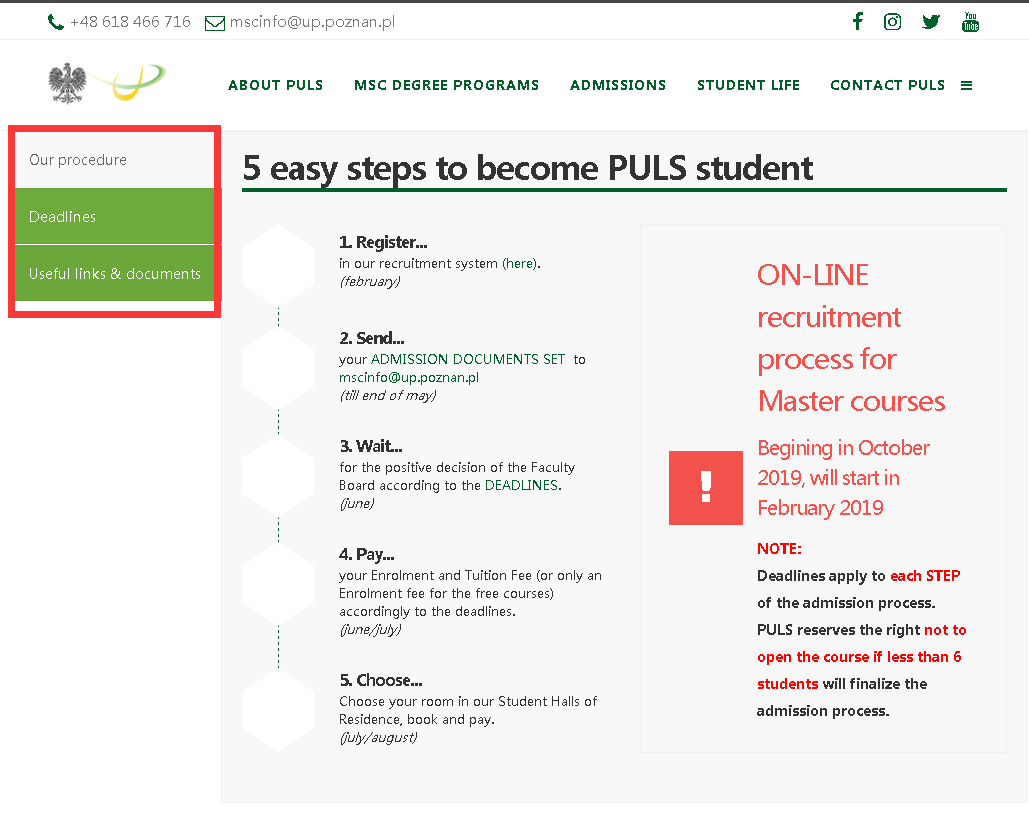Click the red 'NOTE:' label

click(x=779, y=549)
